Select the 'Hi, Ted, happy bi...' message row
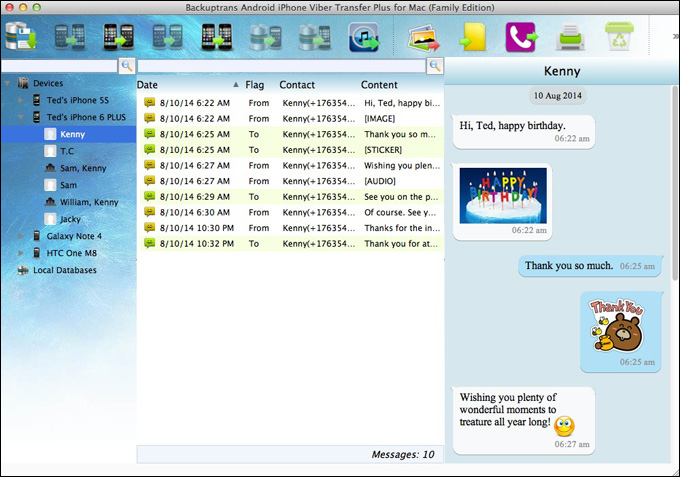This screenshot has height=477, width=680. [x=291, y=103]
